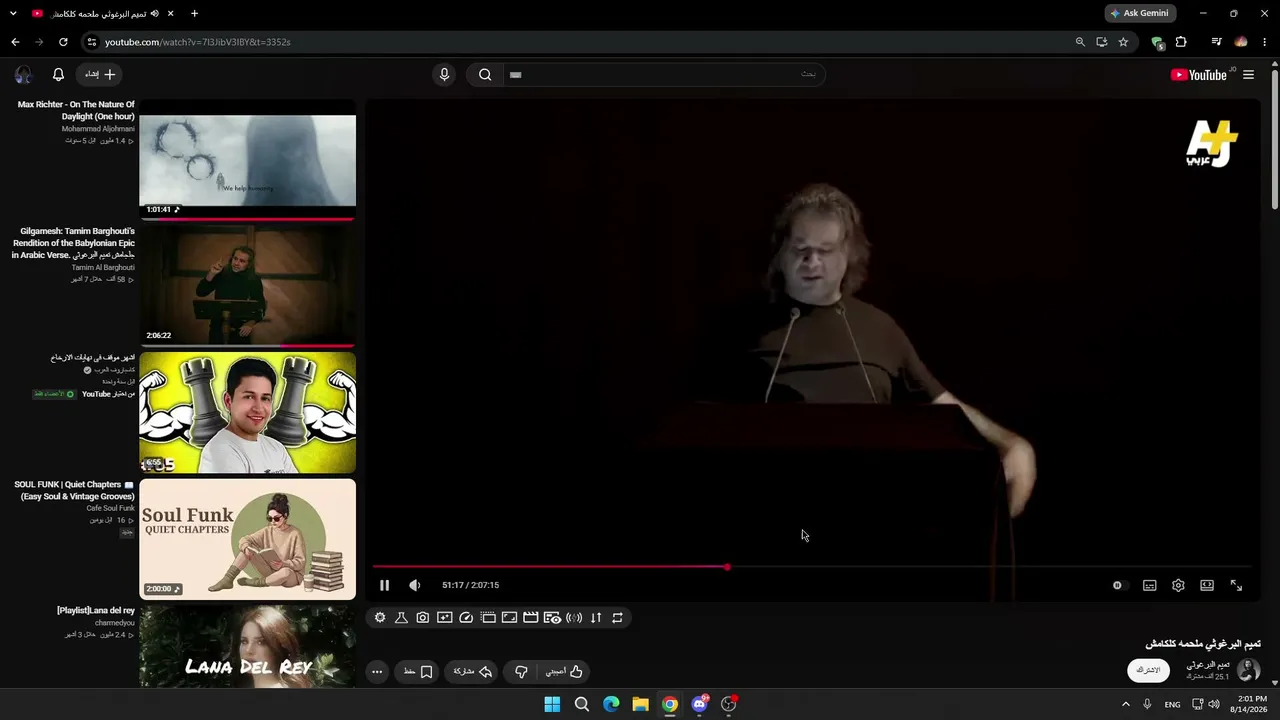
Task: Toggle subtitles/closed captions in player
Action: point(1150,585)
